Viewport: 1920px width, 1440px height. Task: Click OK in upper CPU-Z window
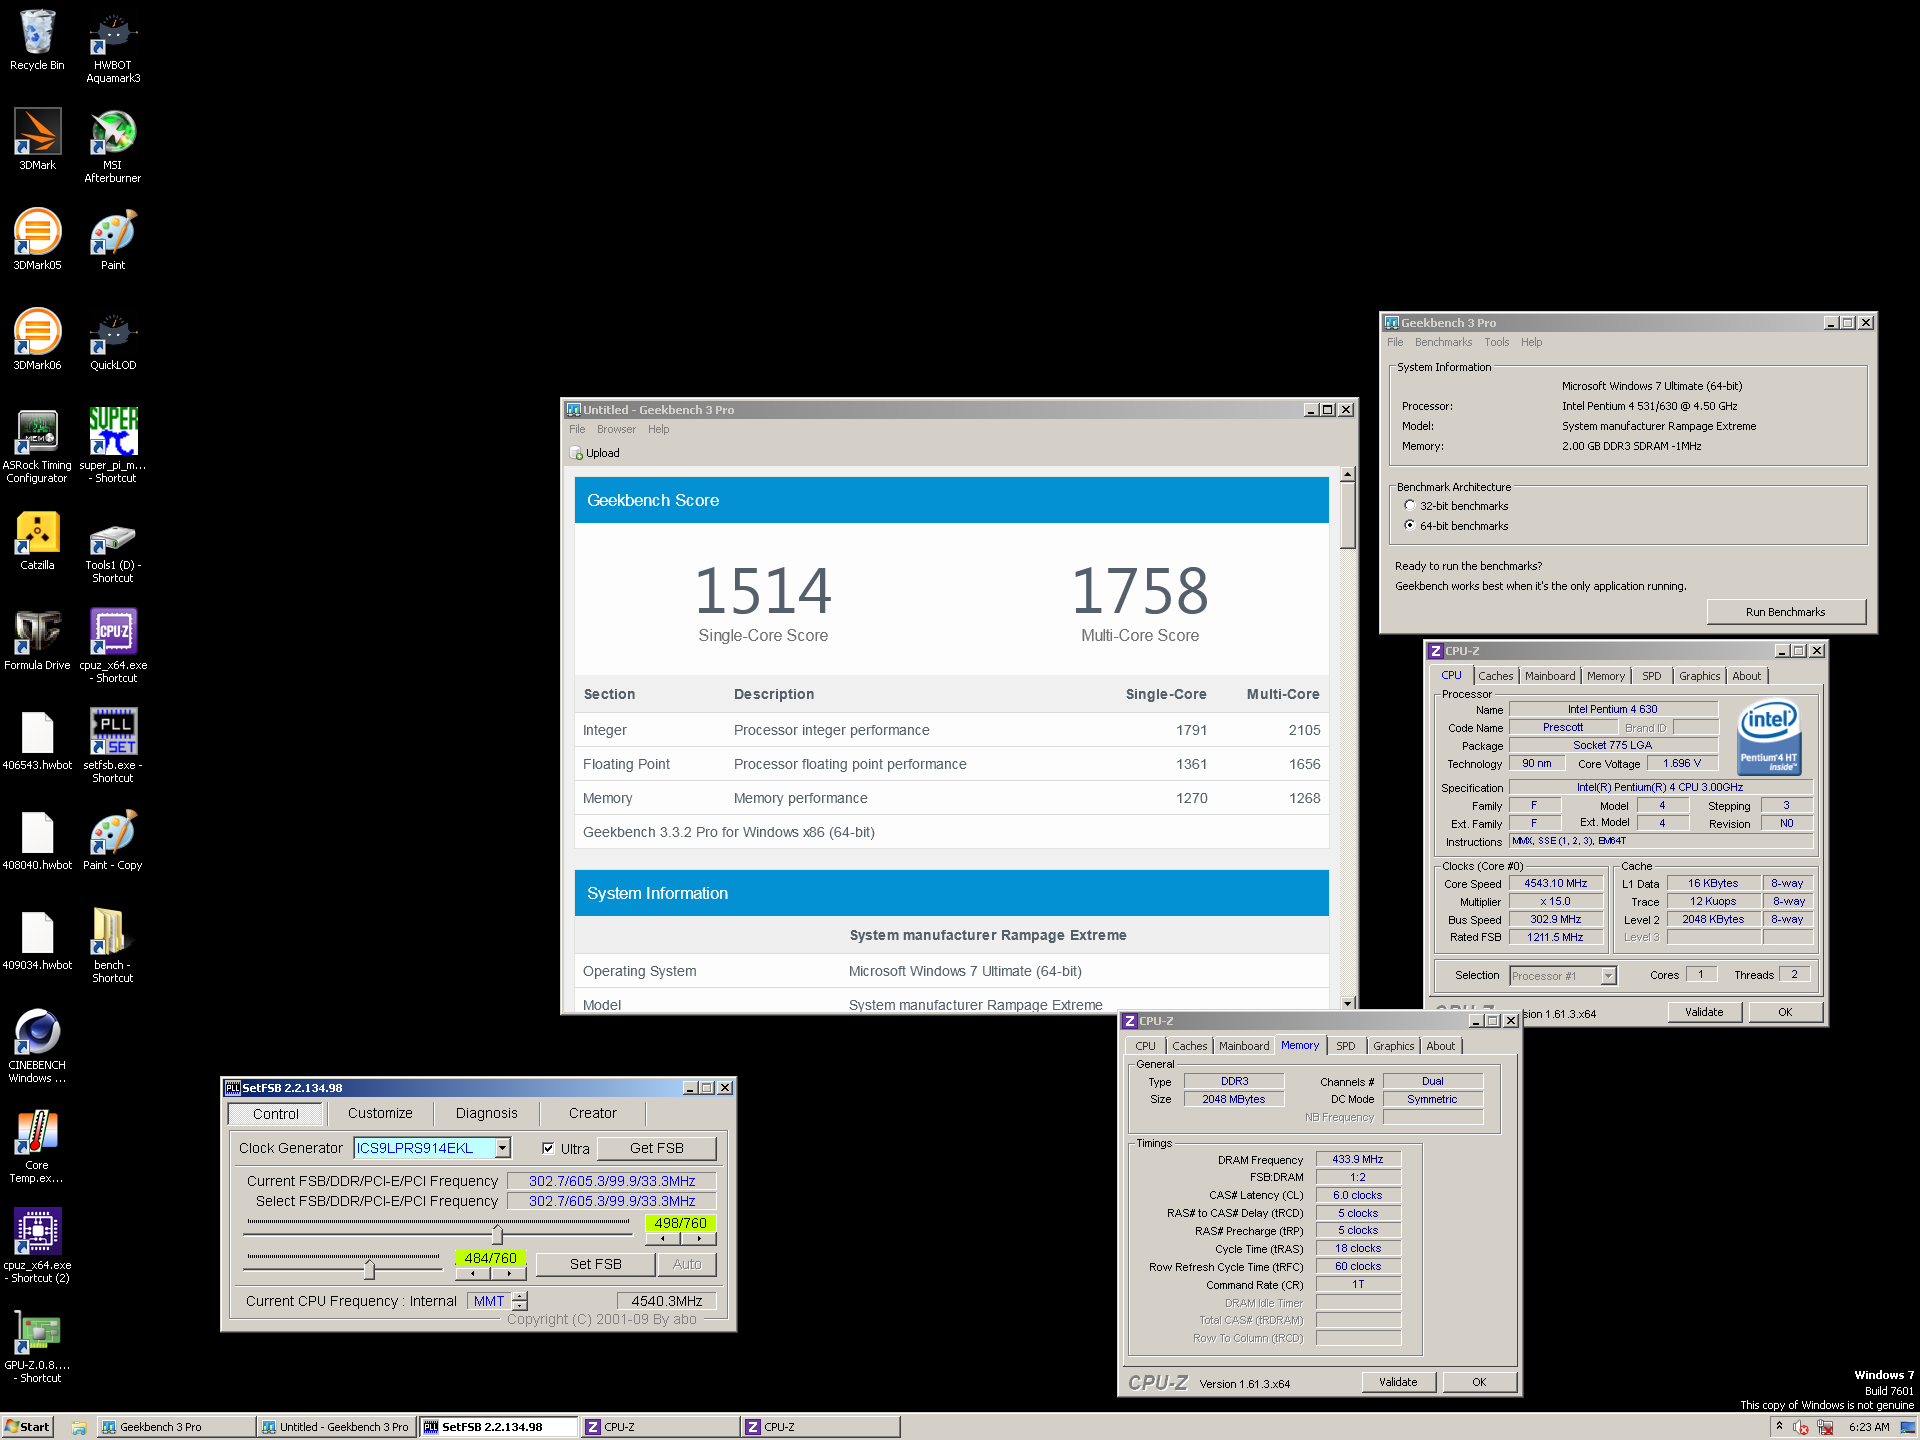click(x=1785, y=1012)
